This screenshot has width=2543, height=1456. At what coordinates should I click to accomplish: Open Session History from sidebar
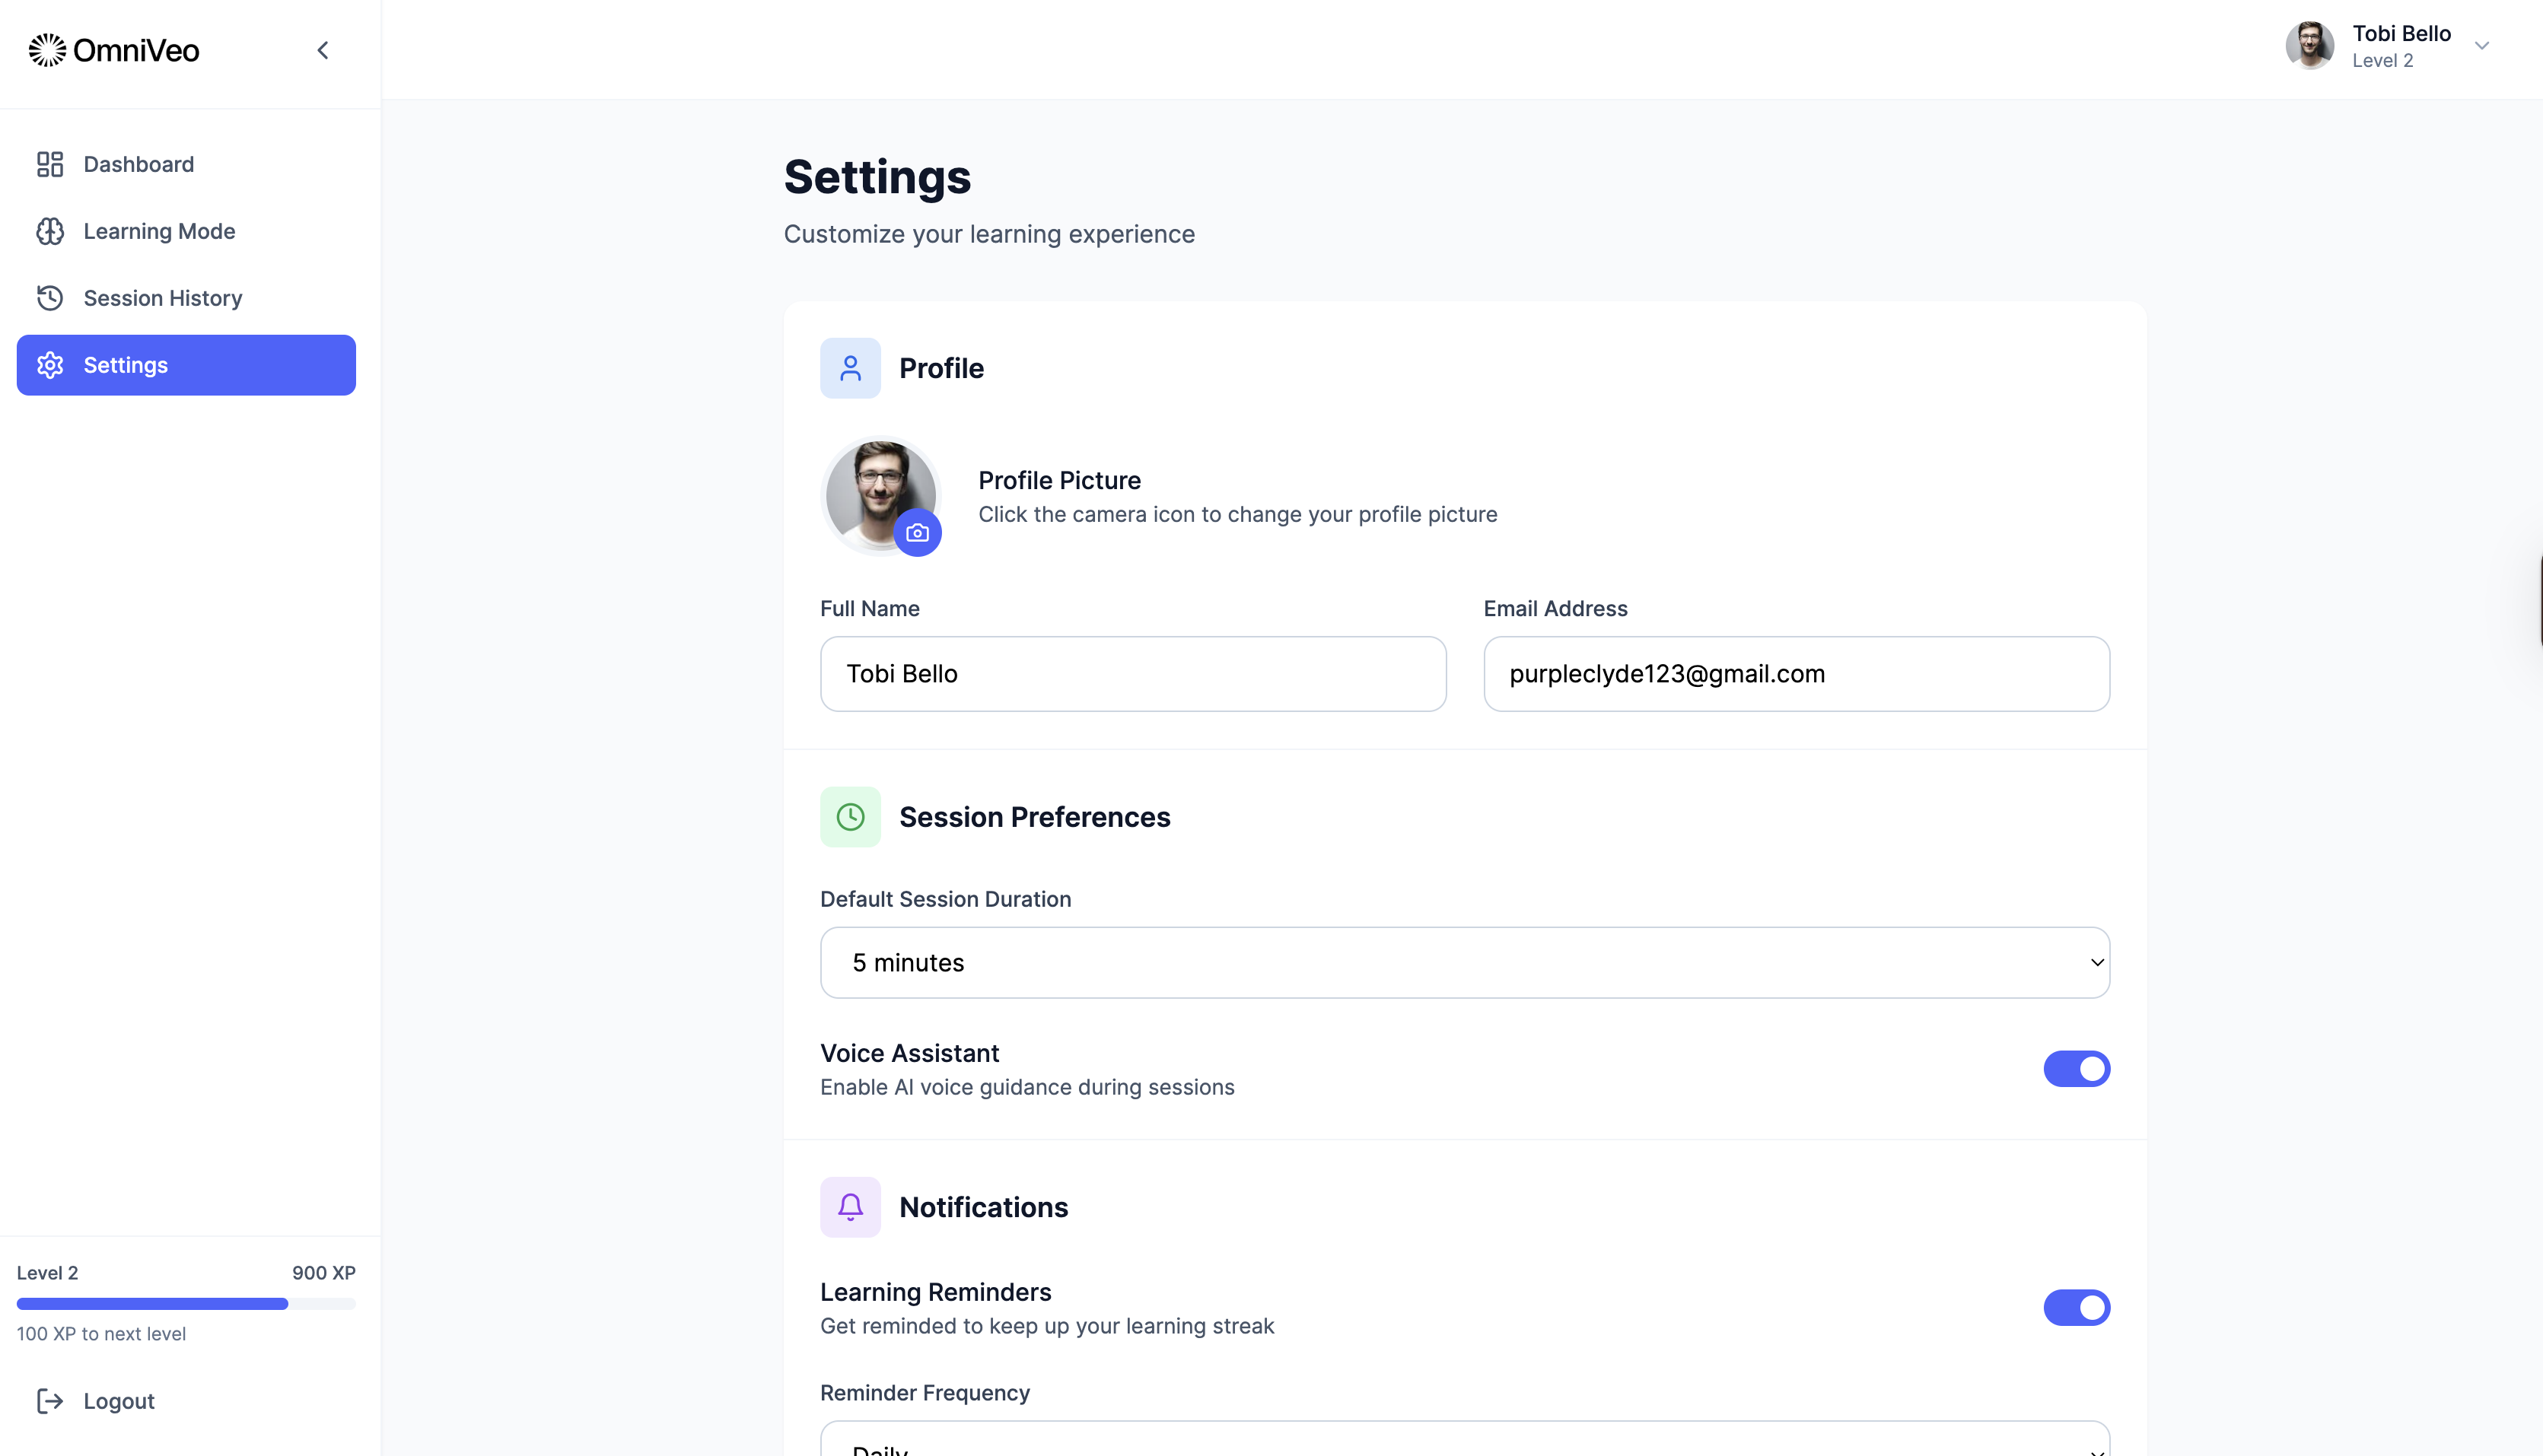(x=162, y=298)
